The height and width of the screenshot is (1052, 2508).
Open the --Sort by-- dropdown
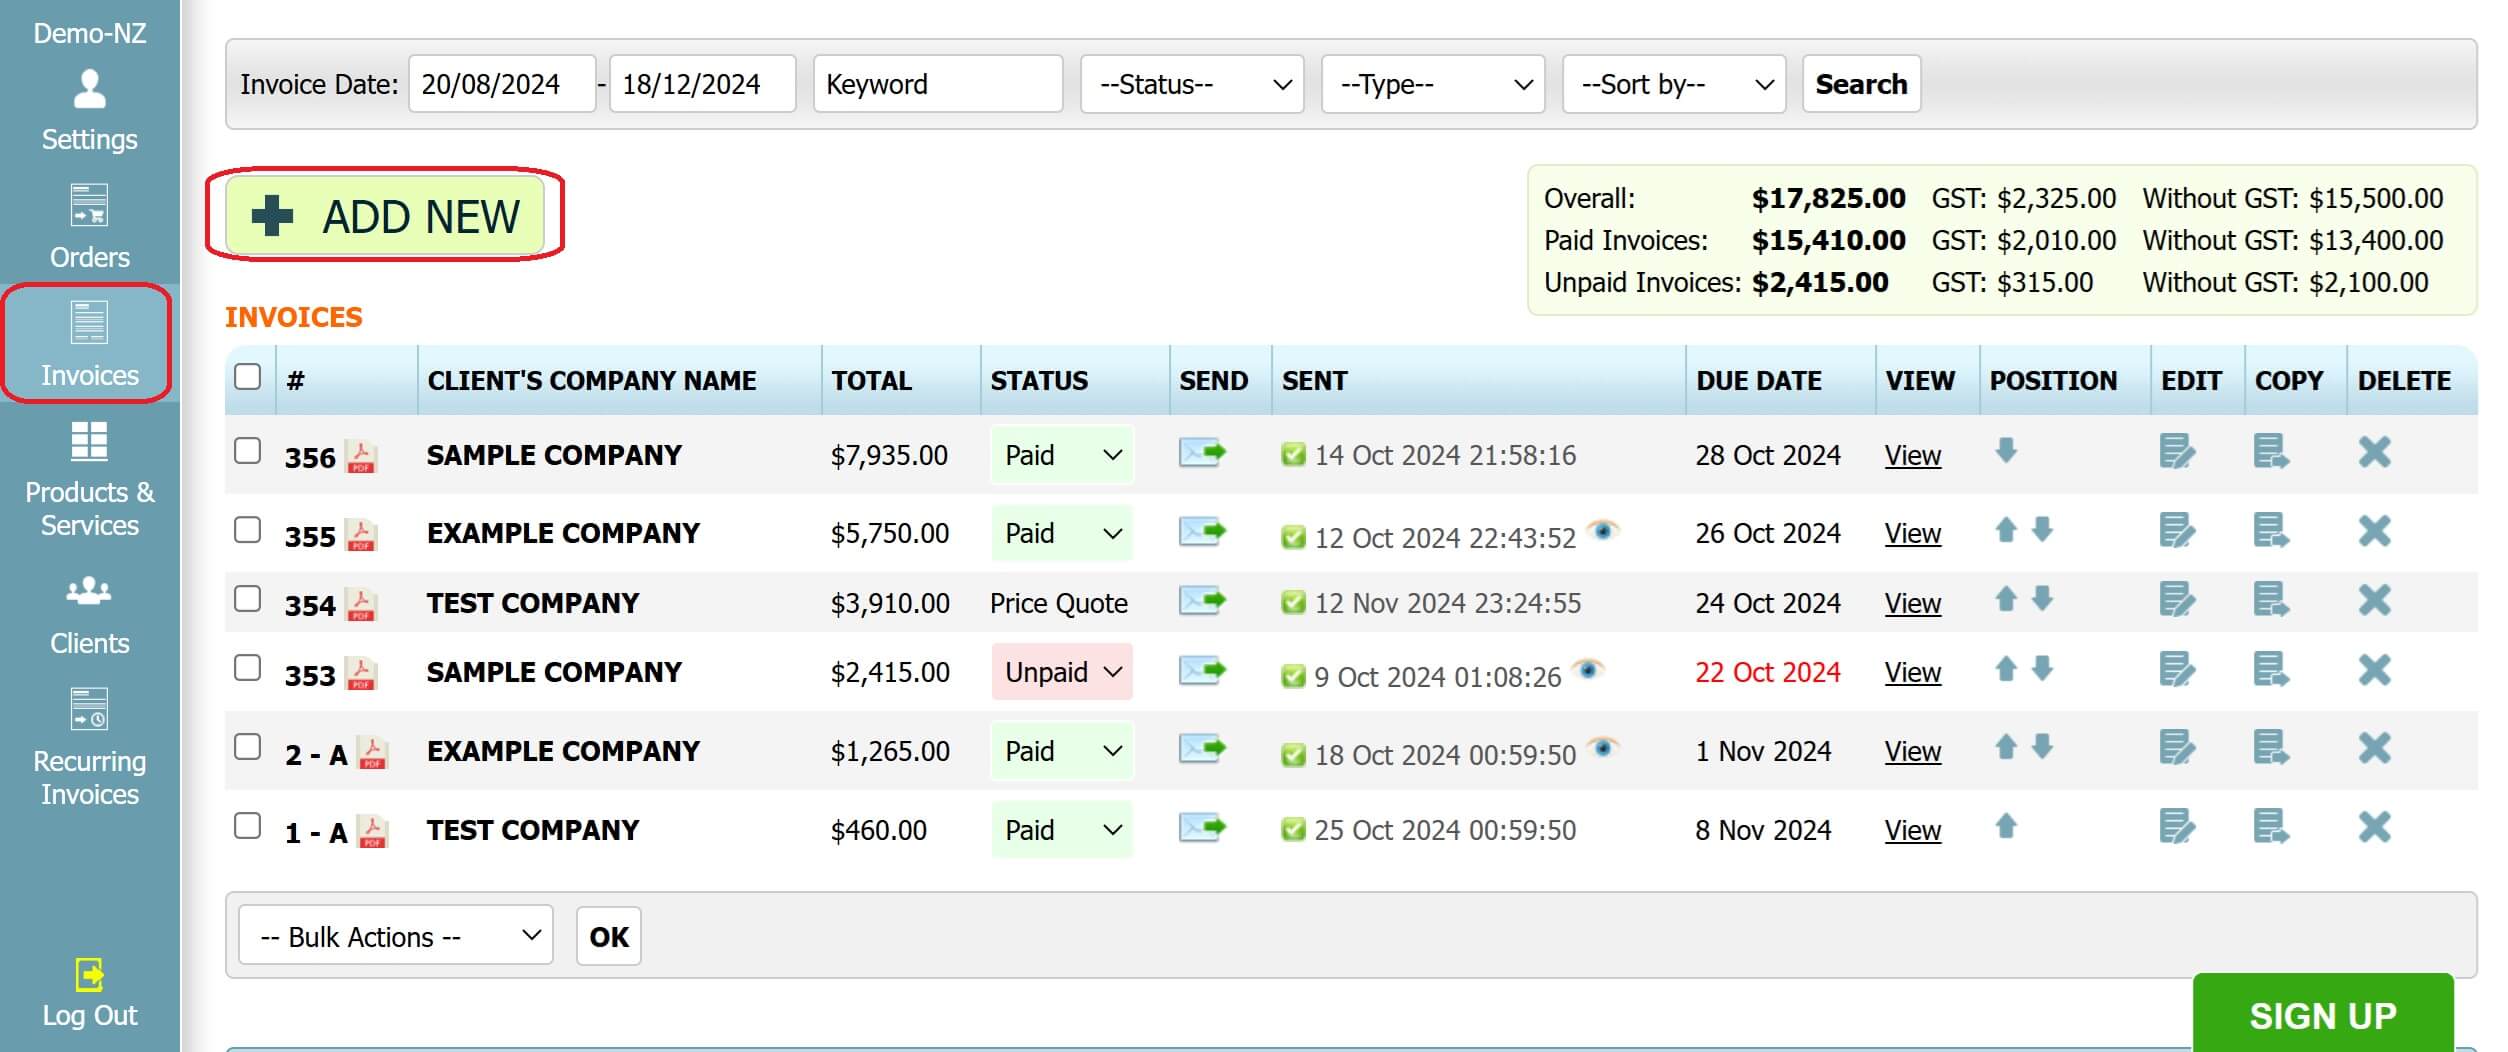point(1674,84)
